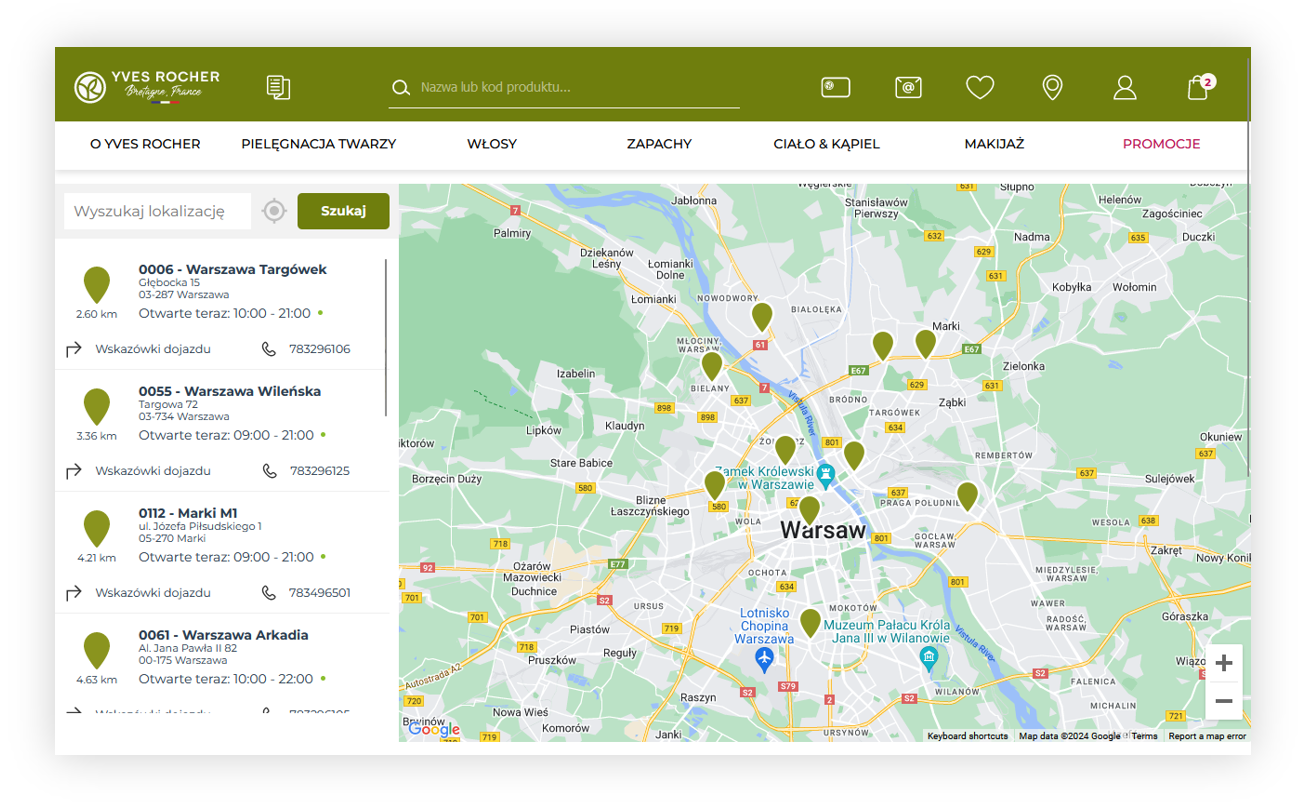The height and width of the screenshot is (802, 1308).
Task: Click phone icon next to 783296125
Action: pos(268,471)
